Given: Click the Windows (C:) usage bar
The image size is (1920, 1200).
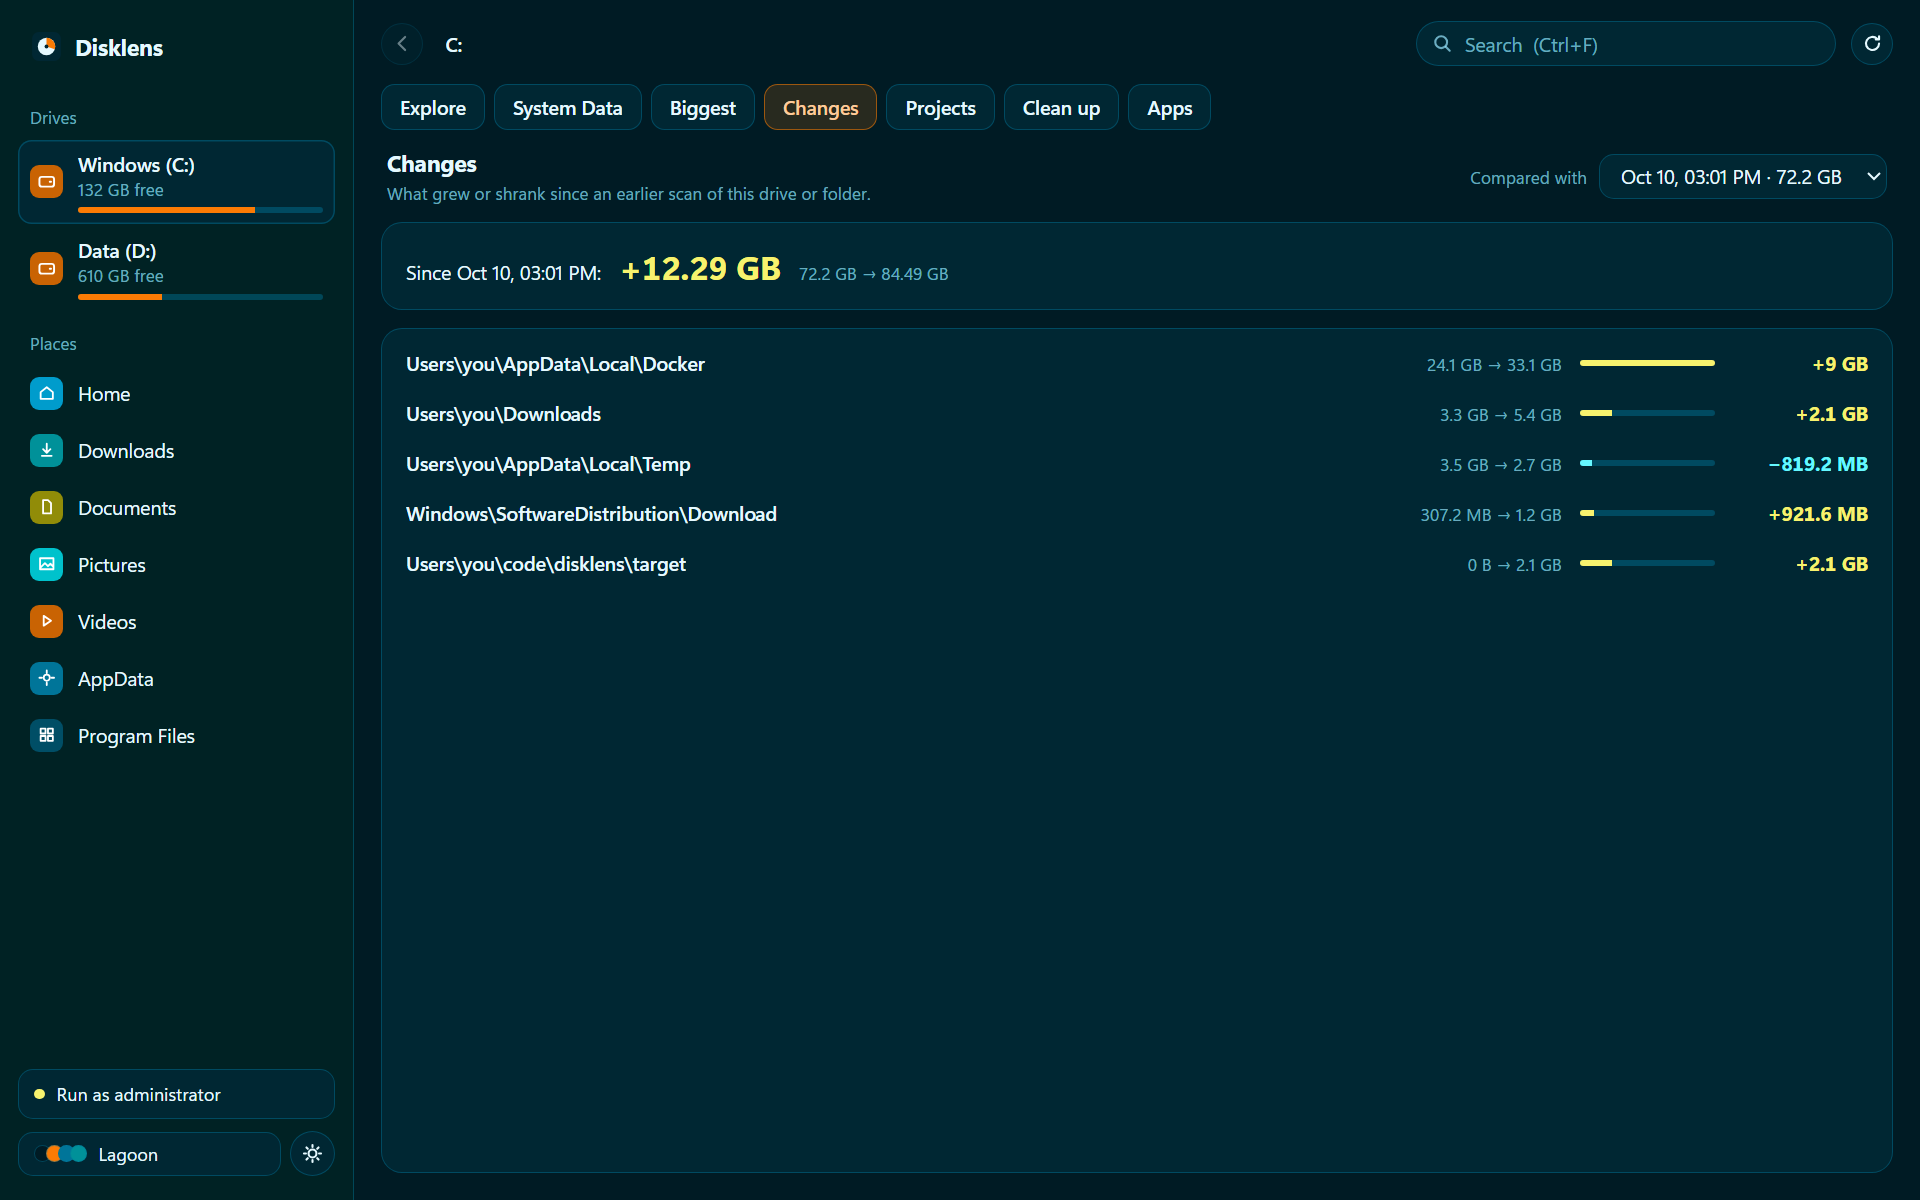Looking at the screenshot, I should click(200, 210).
